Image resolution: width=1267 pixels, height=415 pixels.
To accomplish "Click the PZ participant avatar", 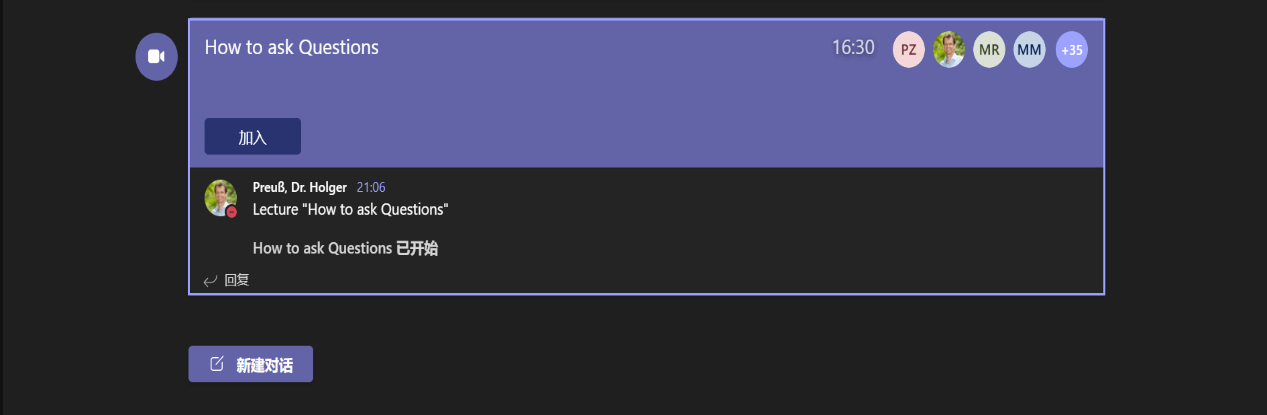I will click(908, 49).
